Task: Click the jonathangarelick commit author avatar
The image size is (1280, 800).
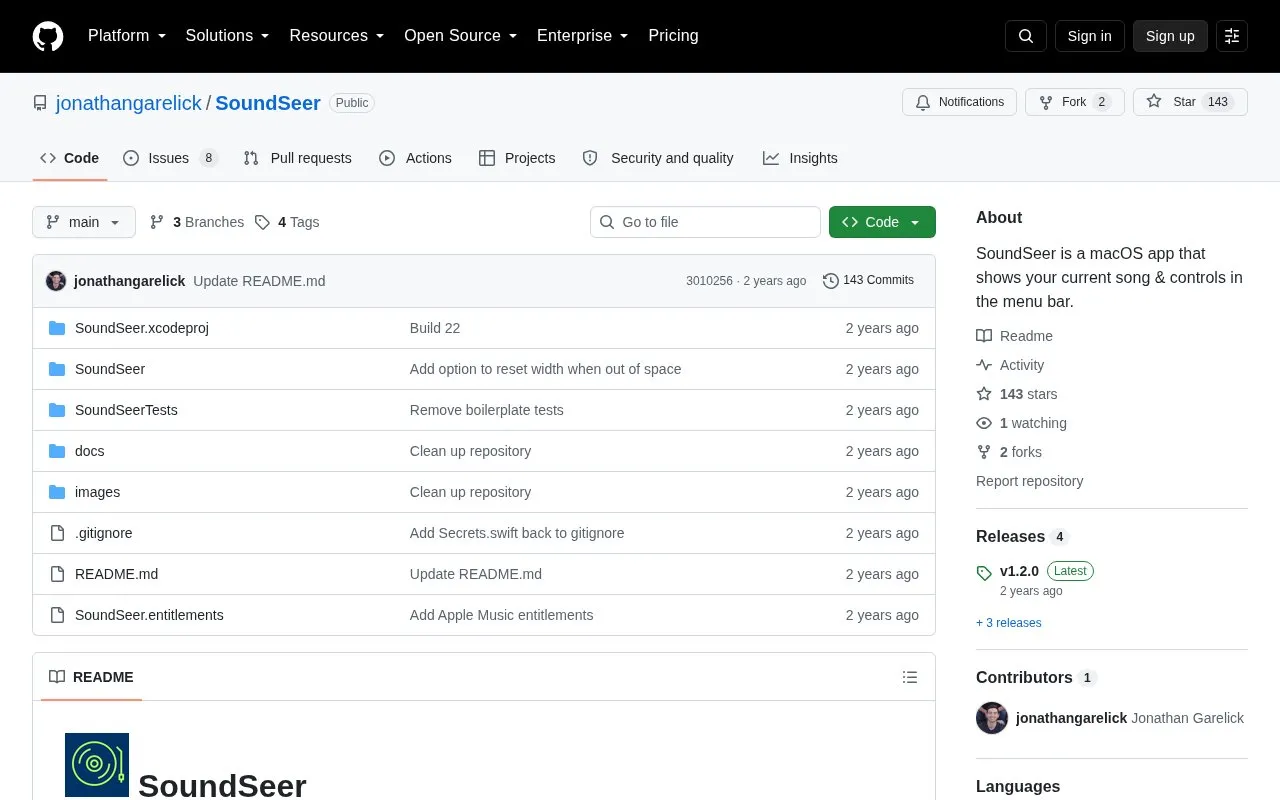Action: (56, 281)
